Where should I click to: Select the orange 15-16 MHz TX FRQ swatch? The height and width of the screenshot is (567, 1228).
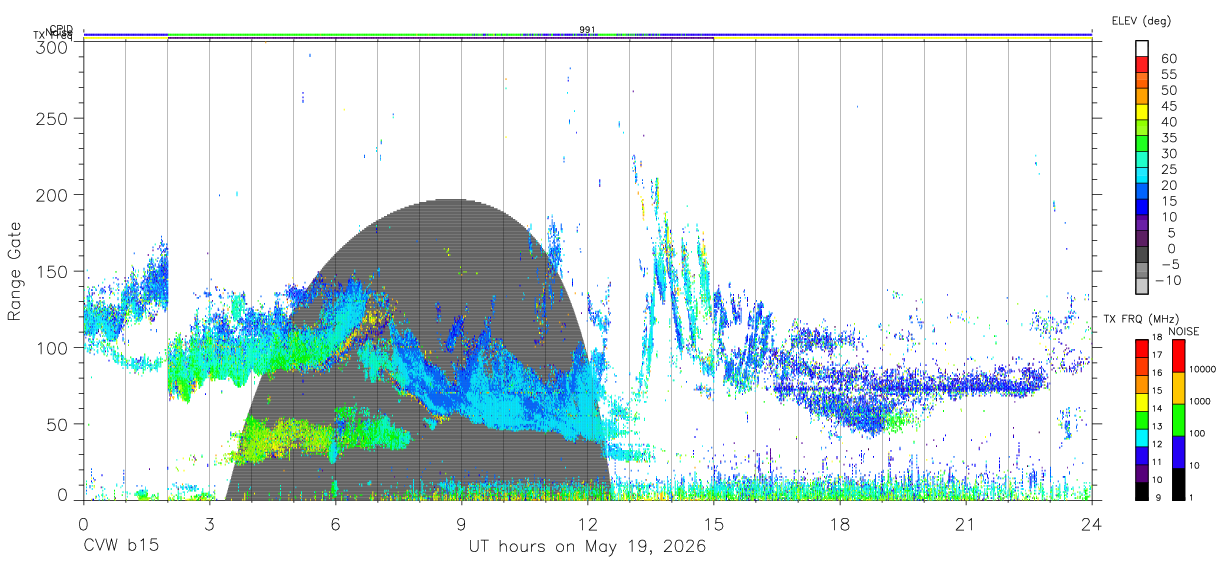click(x=1141, y=382)
